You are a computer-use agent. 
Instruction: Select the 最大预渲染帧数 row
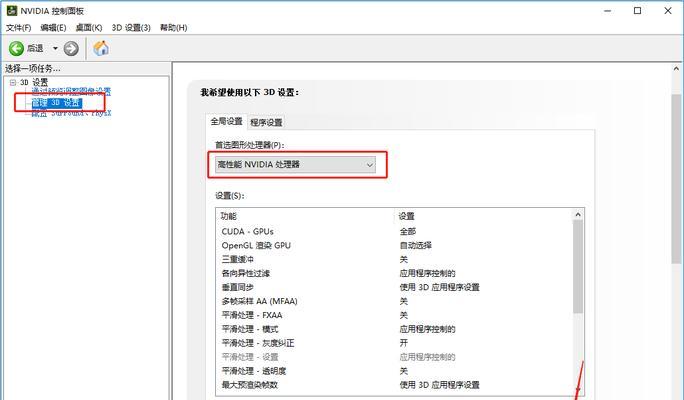coord(394,385)
